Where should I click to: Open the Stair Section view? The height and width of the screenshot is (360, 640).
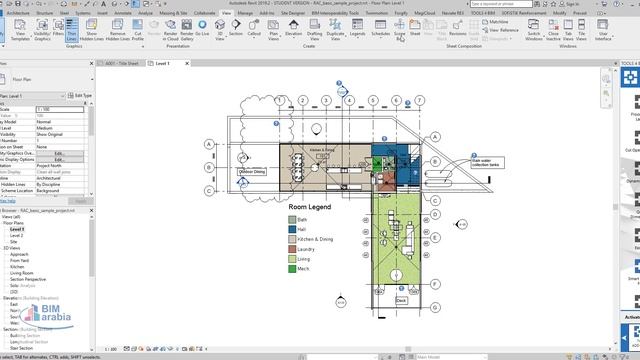pos(21,348)
